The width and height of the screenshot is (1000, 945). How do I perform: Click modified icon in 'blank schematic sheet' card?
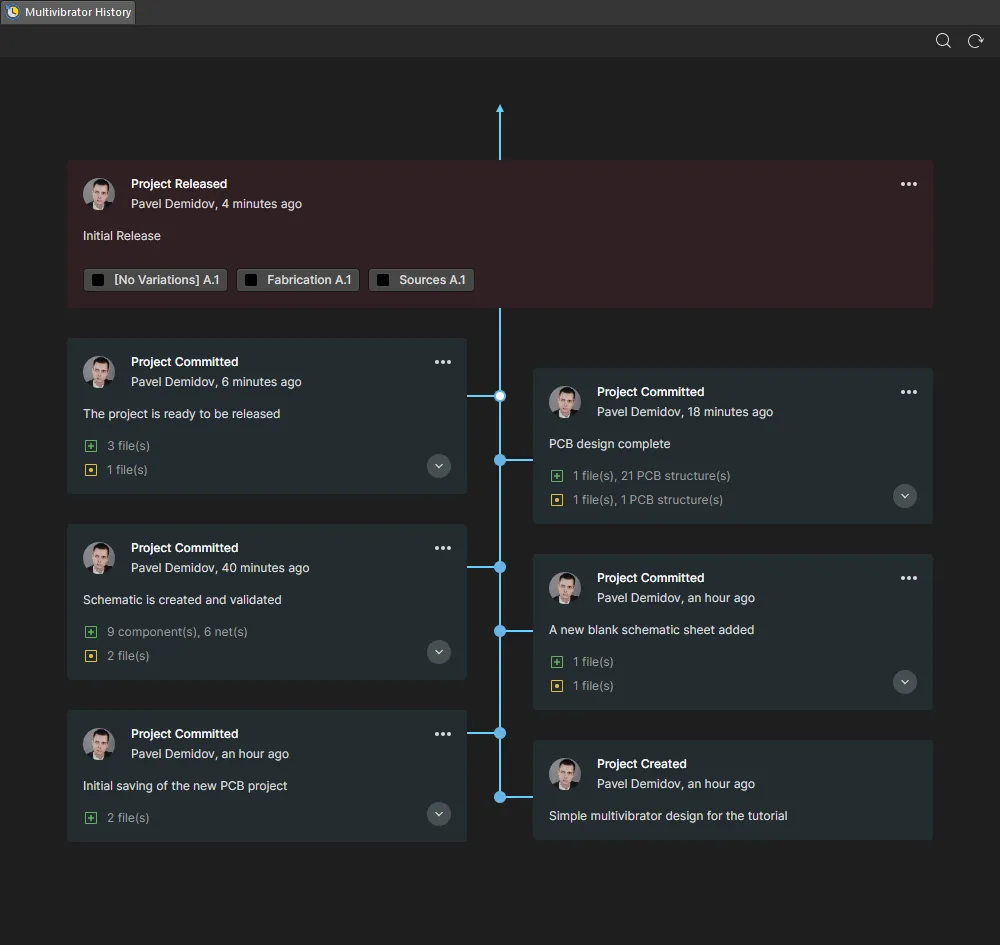557,686
